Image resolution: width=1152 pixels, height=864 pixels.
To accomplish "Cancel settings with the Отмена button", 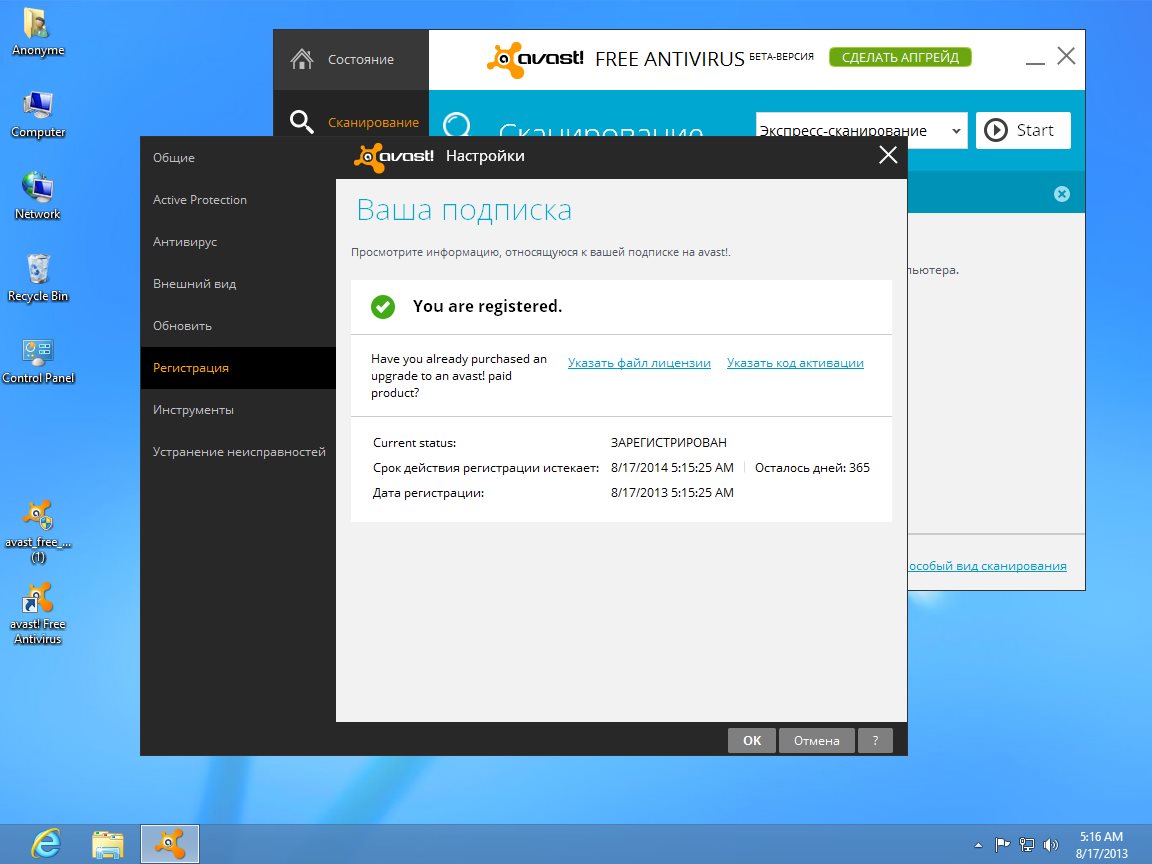I will pos(816,741).
